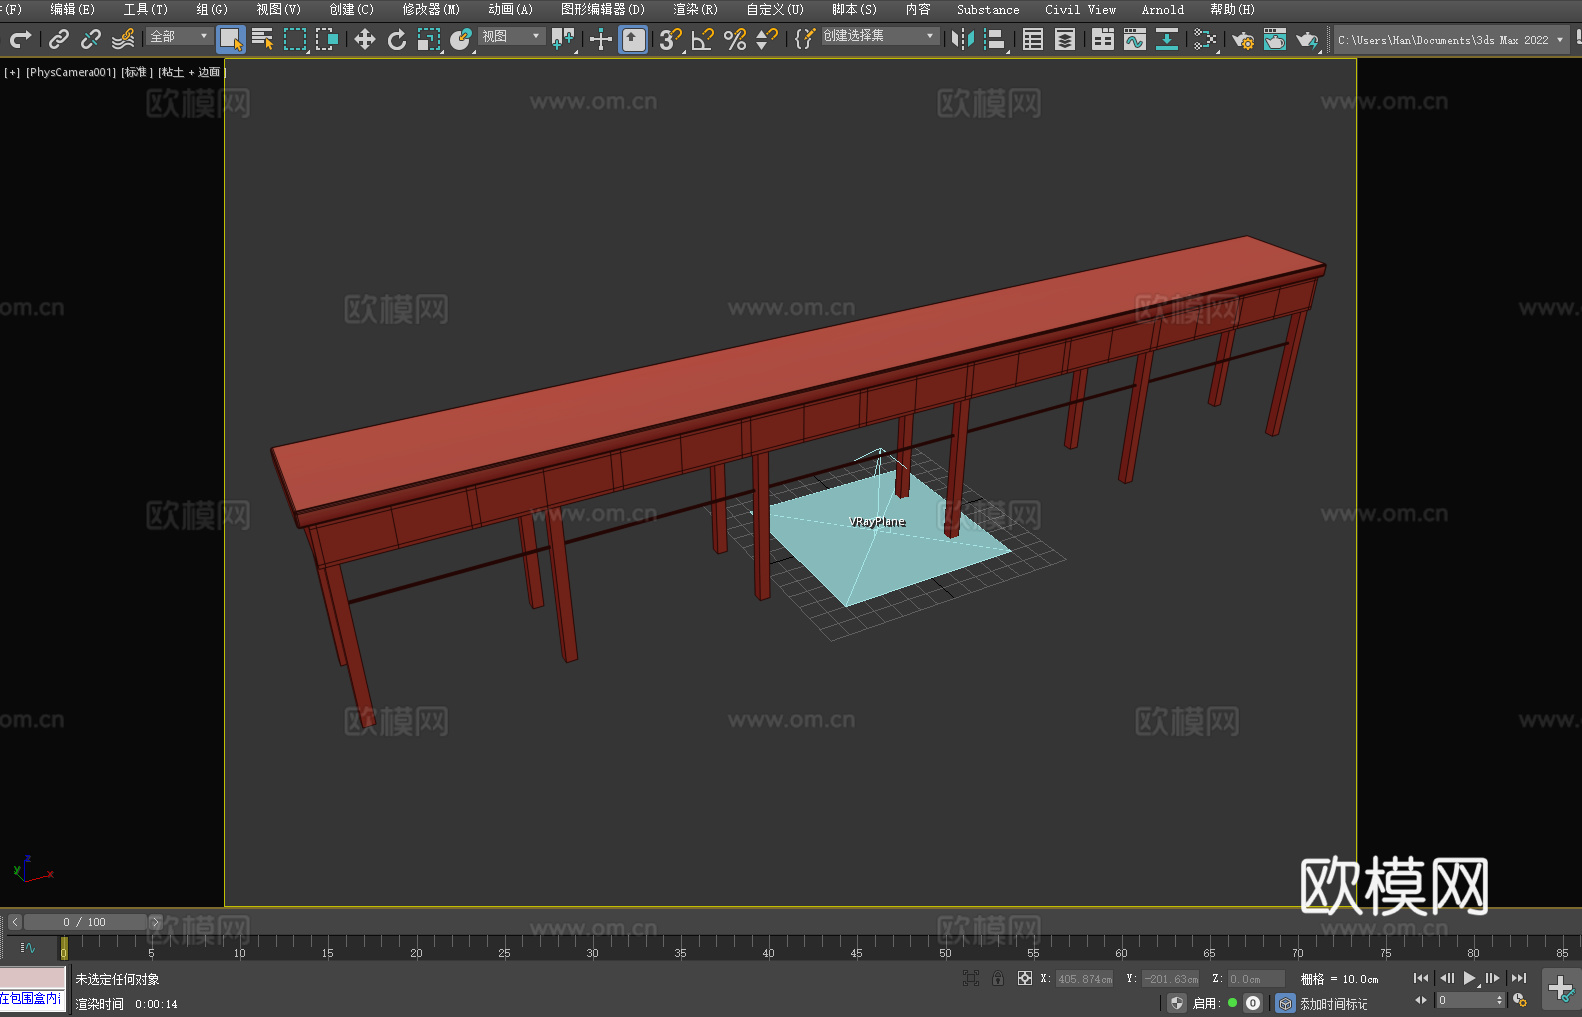Click the Mirror tool icon
The image size is (1582, 1017).
(963, 39)
